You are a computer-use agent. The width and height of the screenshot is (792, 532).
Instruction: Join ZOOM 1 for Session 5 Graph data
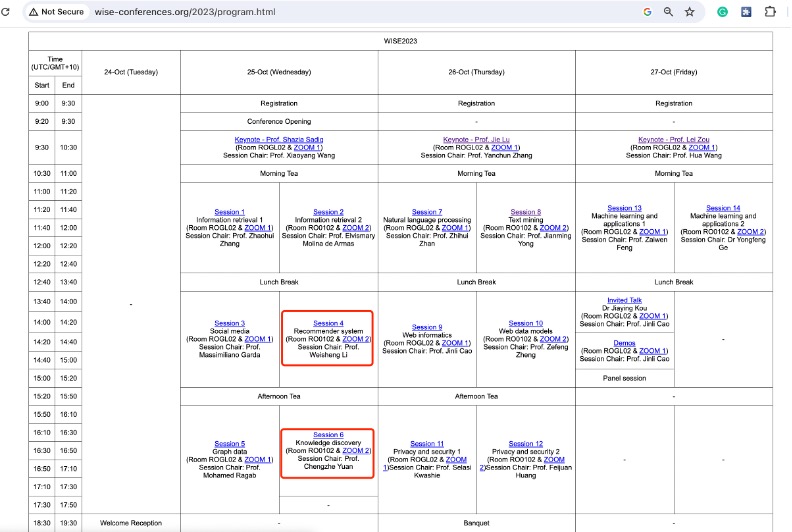pyautogui.click(x=258, y=460)
